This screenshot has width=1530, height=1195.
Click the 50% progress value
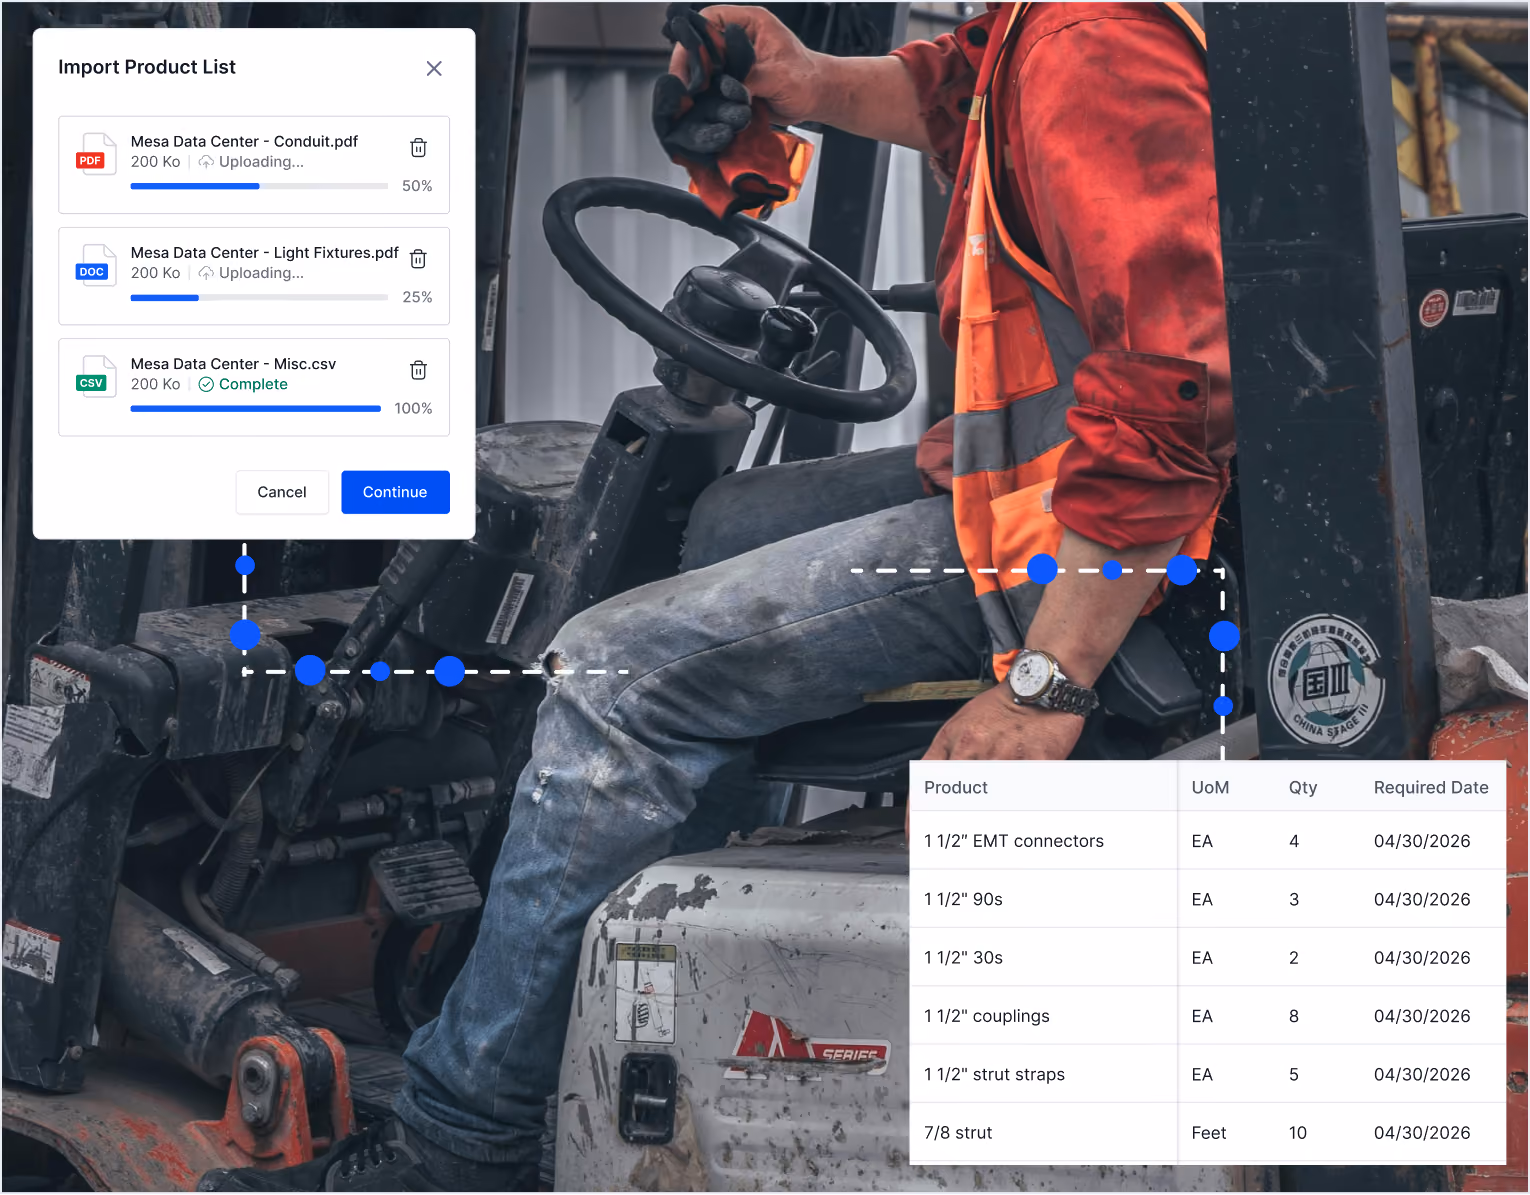pos(417,186)
